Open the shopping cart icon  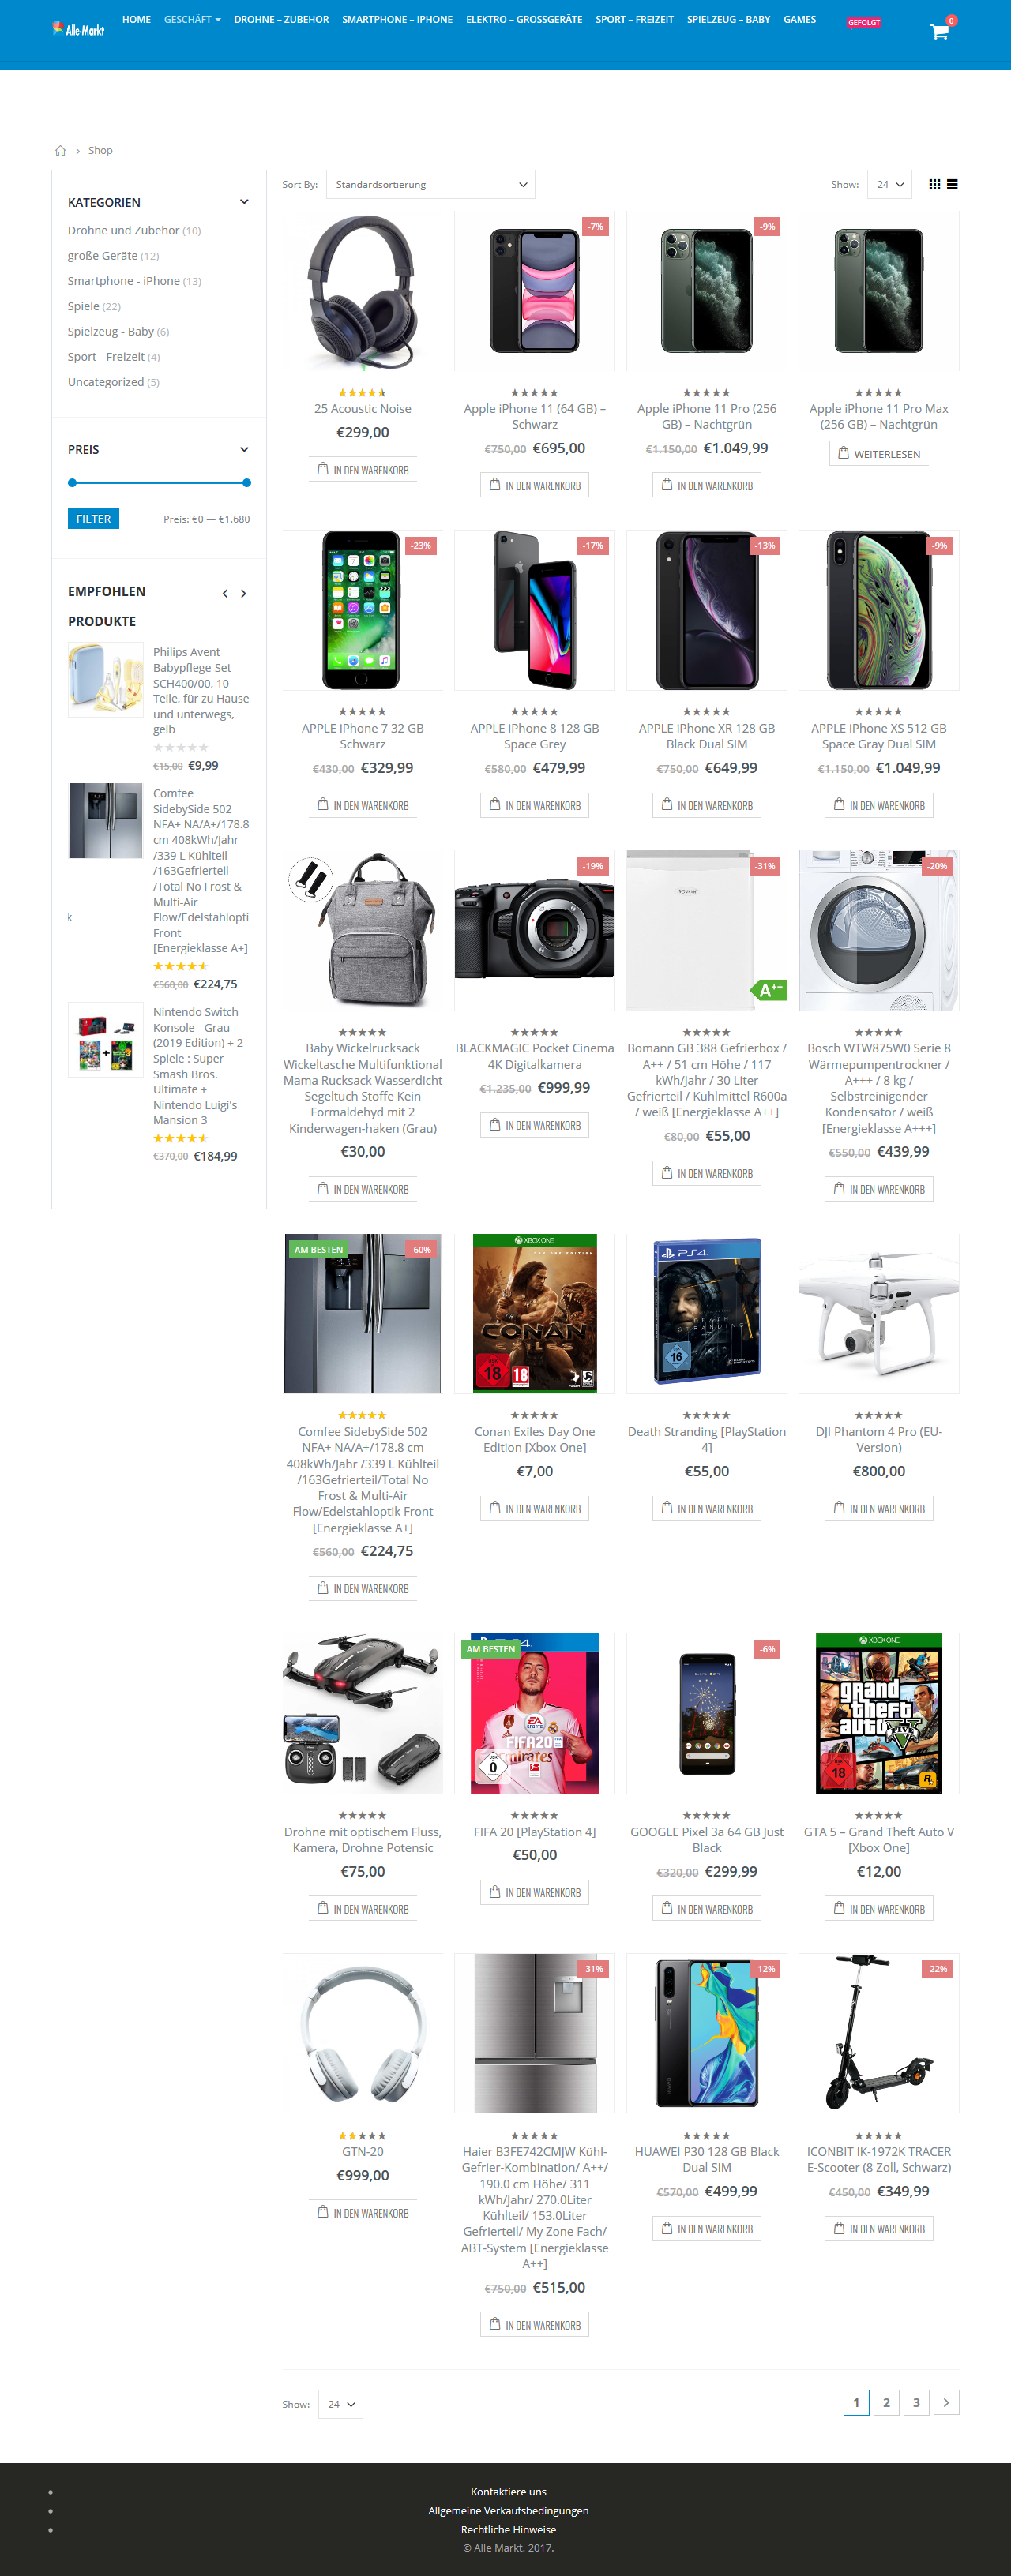(x=939, y=32)
